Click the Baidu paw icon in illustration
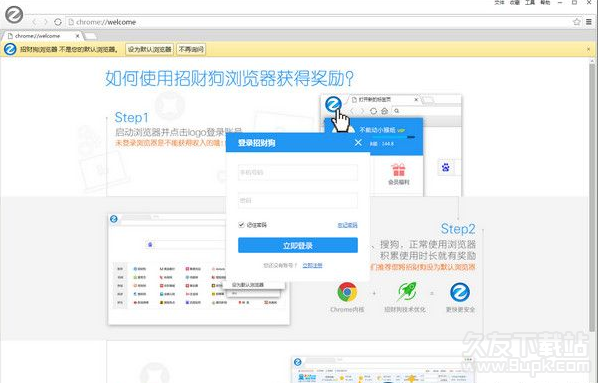The image size is (598, 383). click(x=445, y=167)
